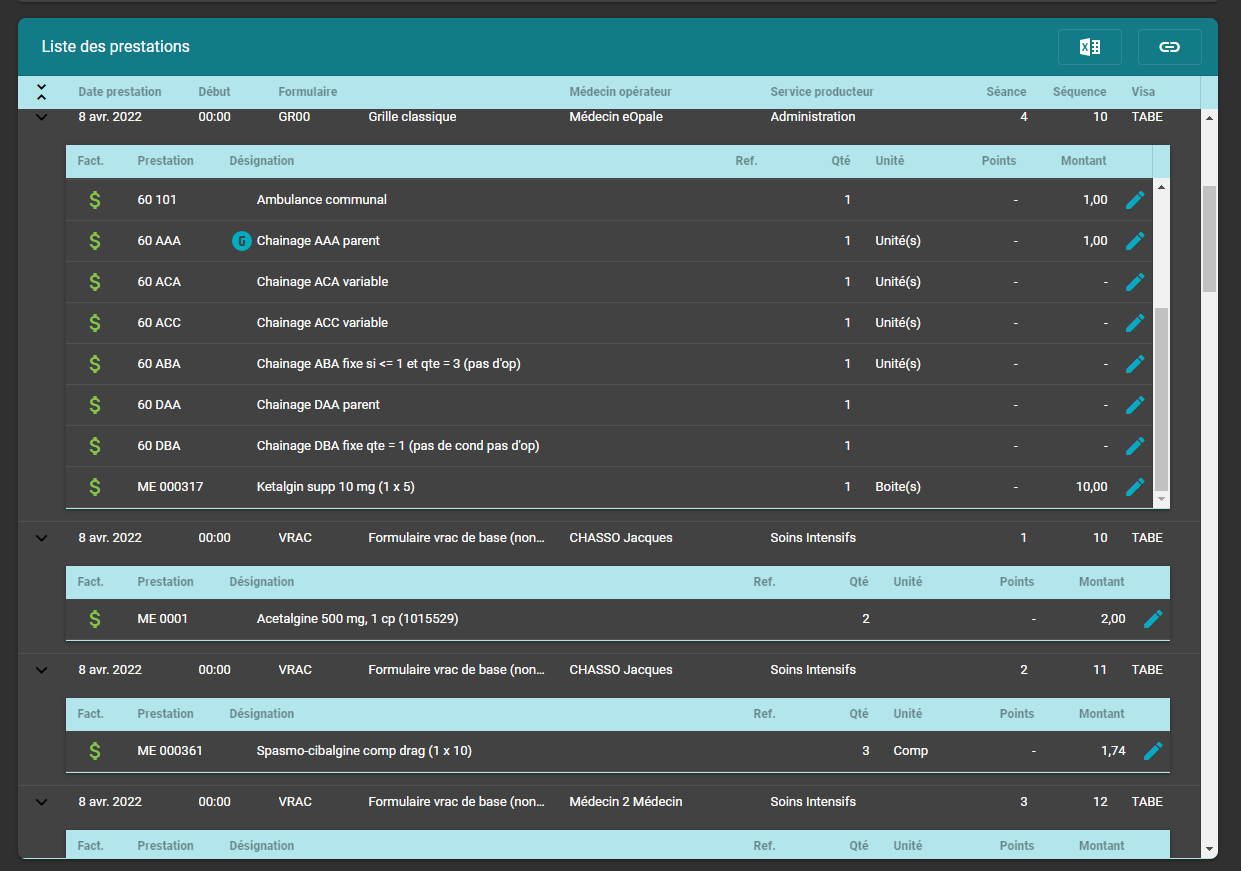Edit the Ketalgin supp 10 mg prestation

1135,486
